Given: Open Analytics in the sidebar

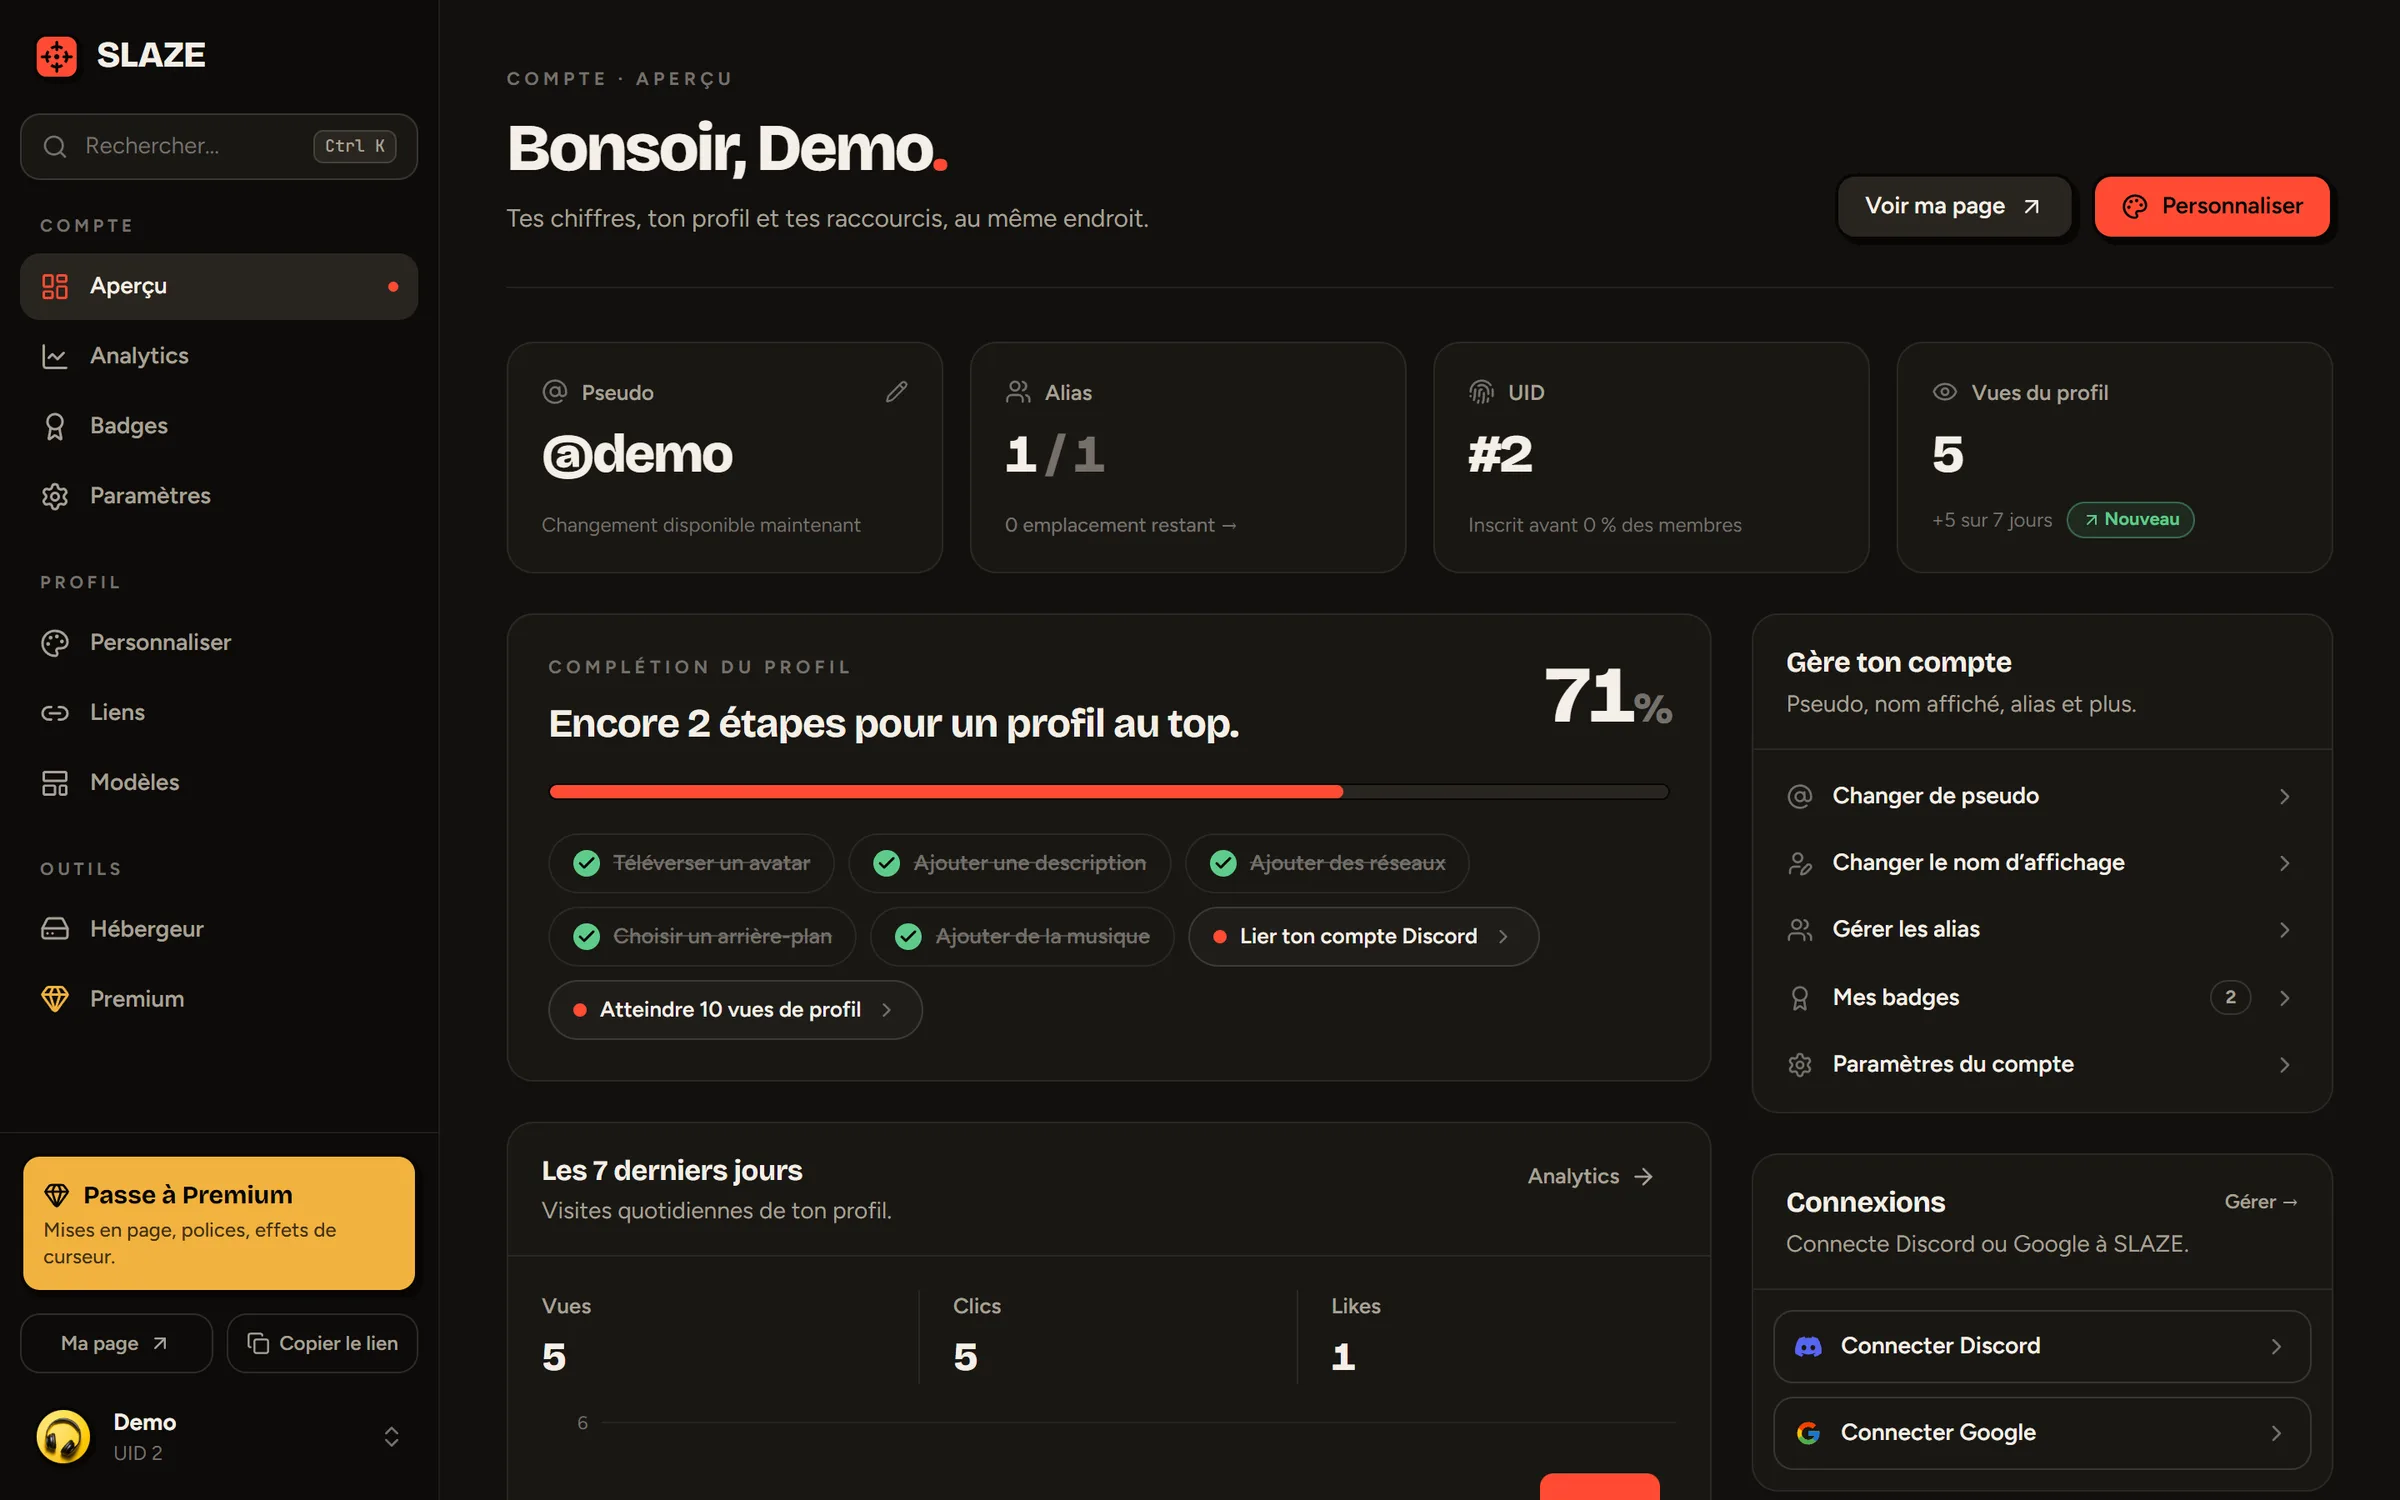Looking at the screenshot, I should coord(219,357).
